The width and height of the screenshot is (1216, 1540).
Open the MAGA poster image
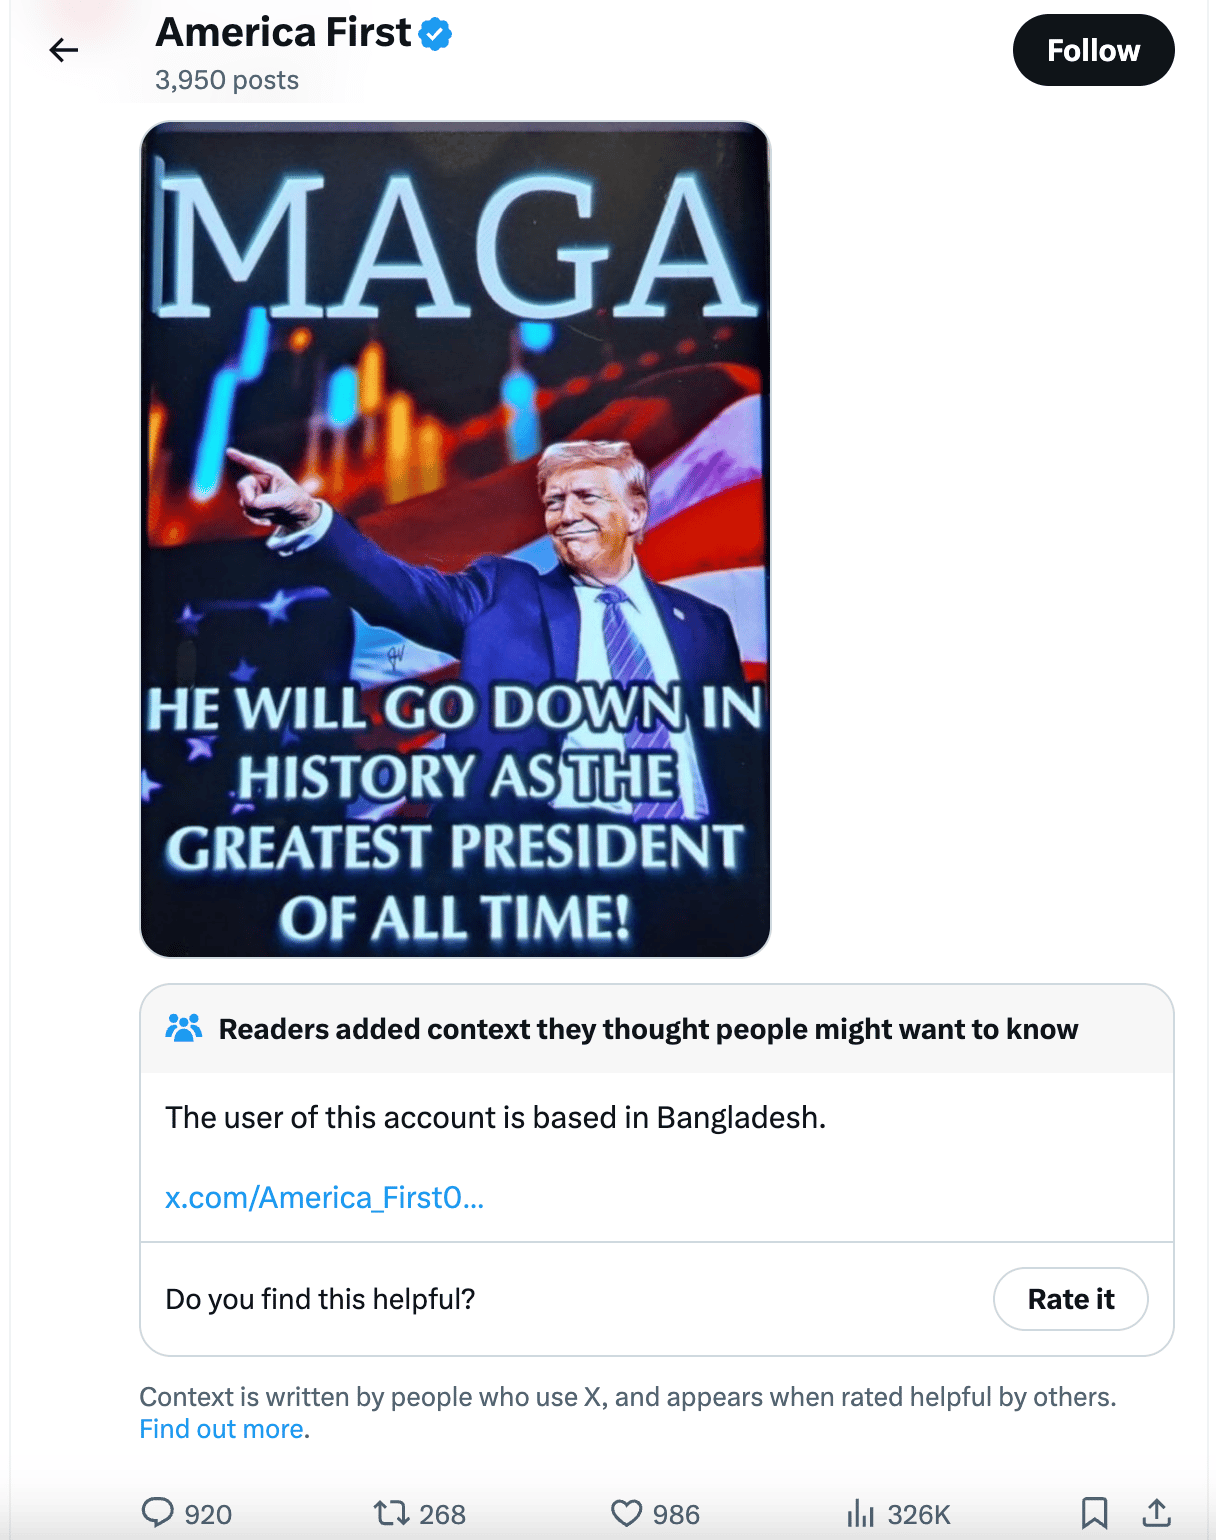[455, 540]
